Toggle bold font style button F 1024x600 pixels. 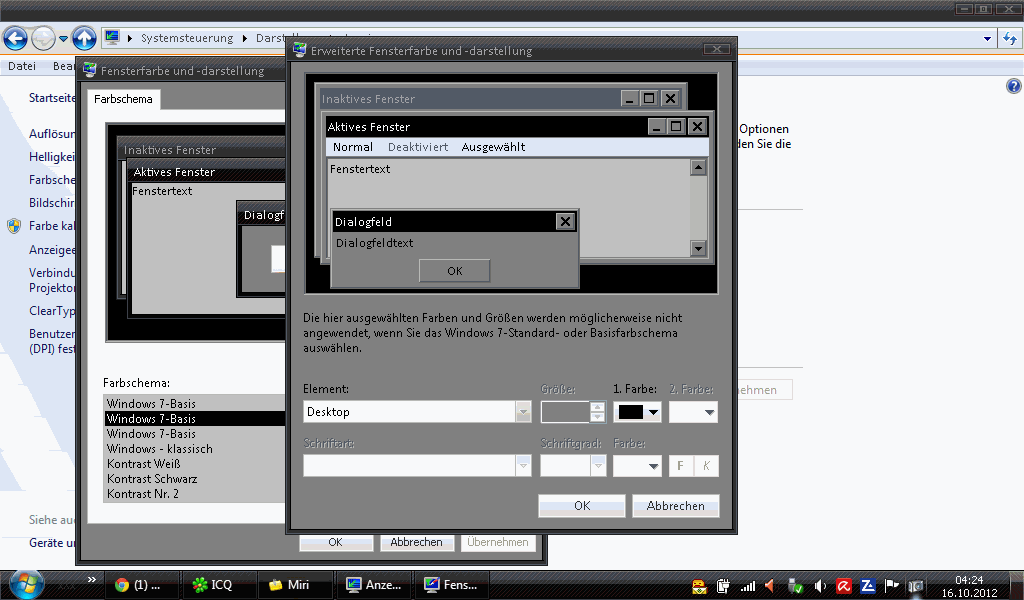(x=681, y=466)
